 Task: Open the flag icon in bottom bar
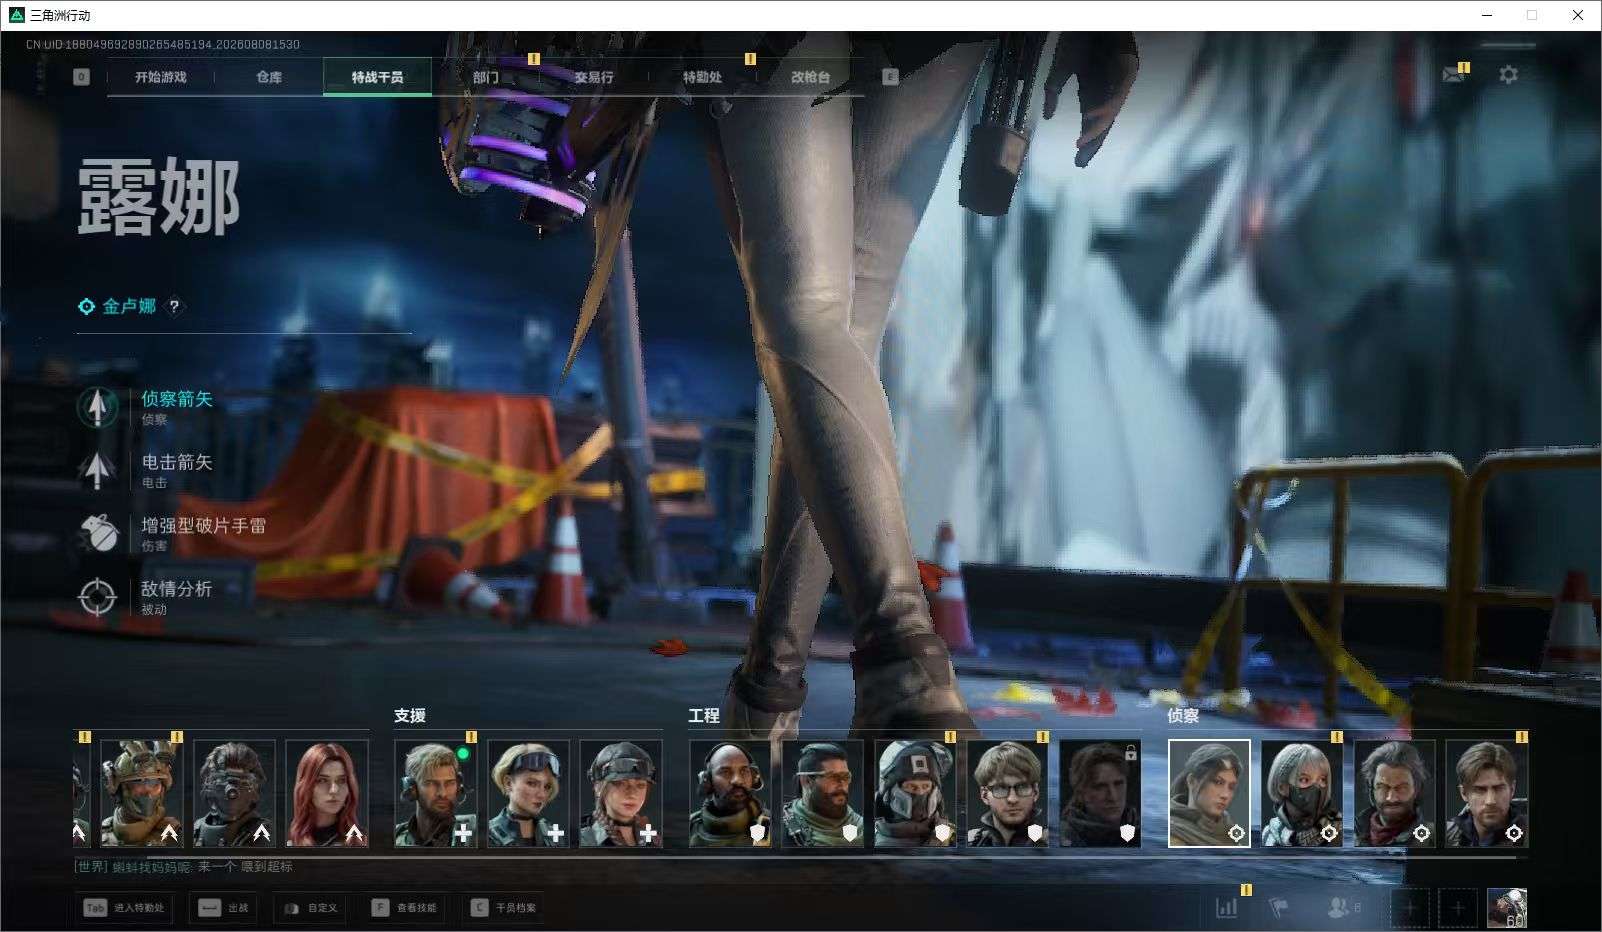click(1279, 908)
